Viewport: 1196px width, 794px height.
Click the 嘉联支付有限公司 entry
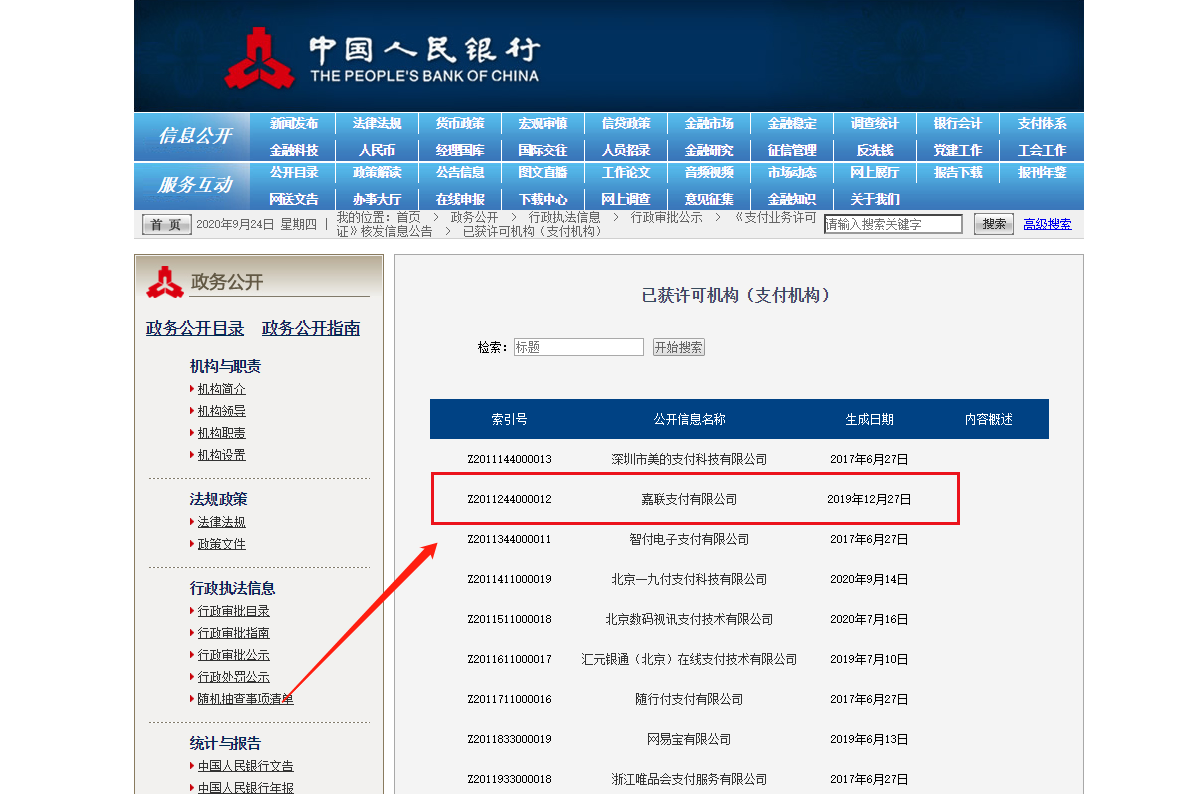coord(689,499)
